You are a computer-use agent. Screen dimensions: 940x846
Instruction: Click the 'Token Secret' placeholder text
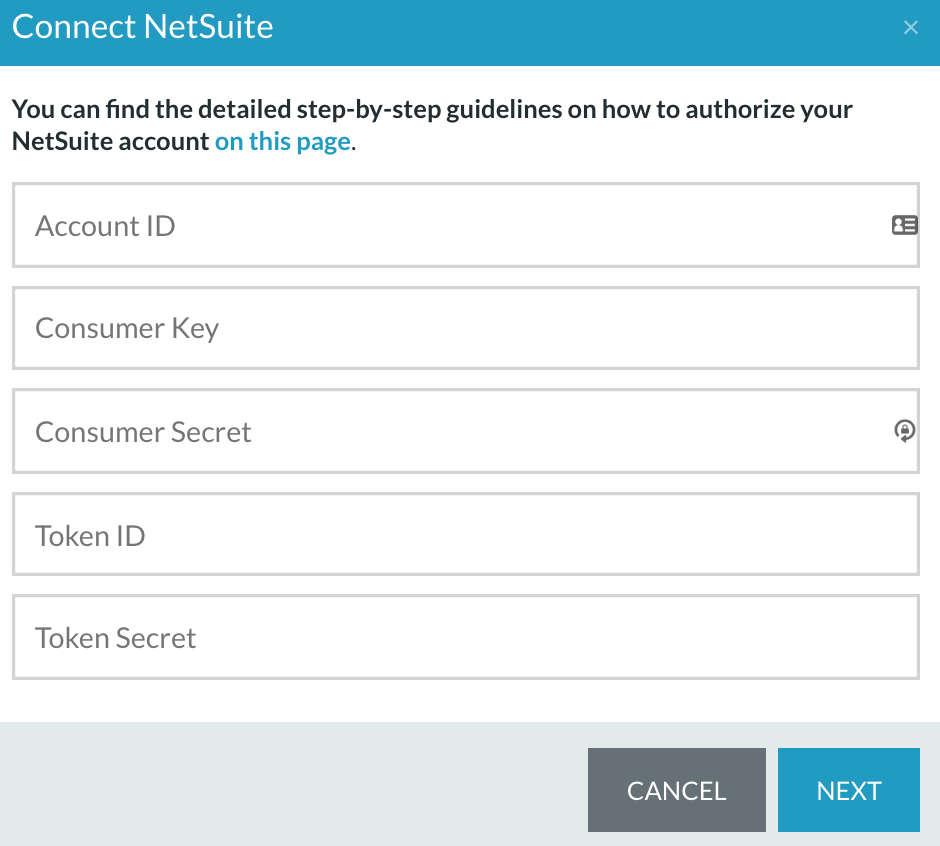coord(115,638)
